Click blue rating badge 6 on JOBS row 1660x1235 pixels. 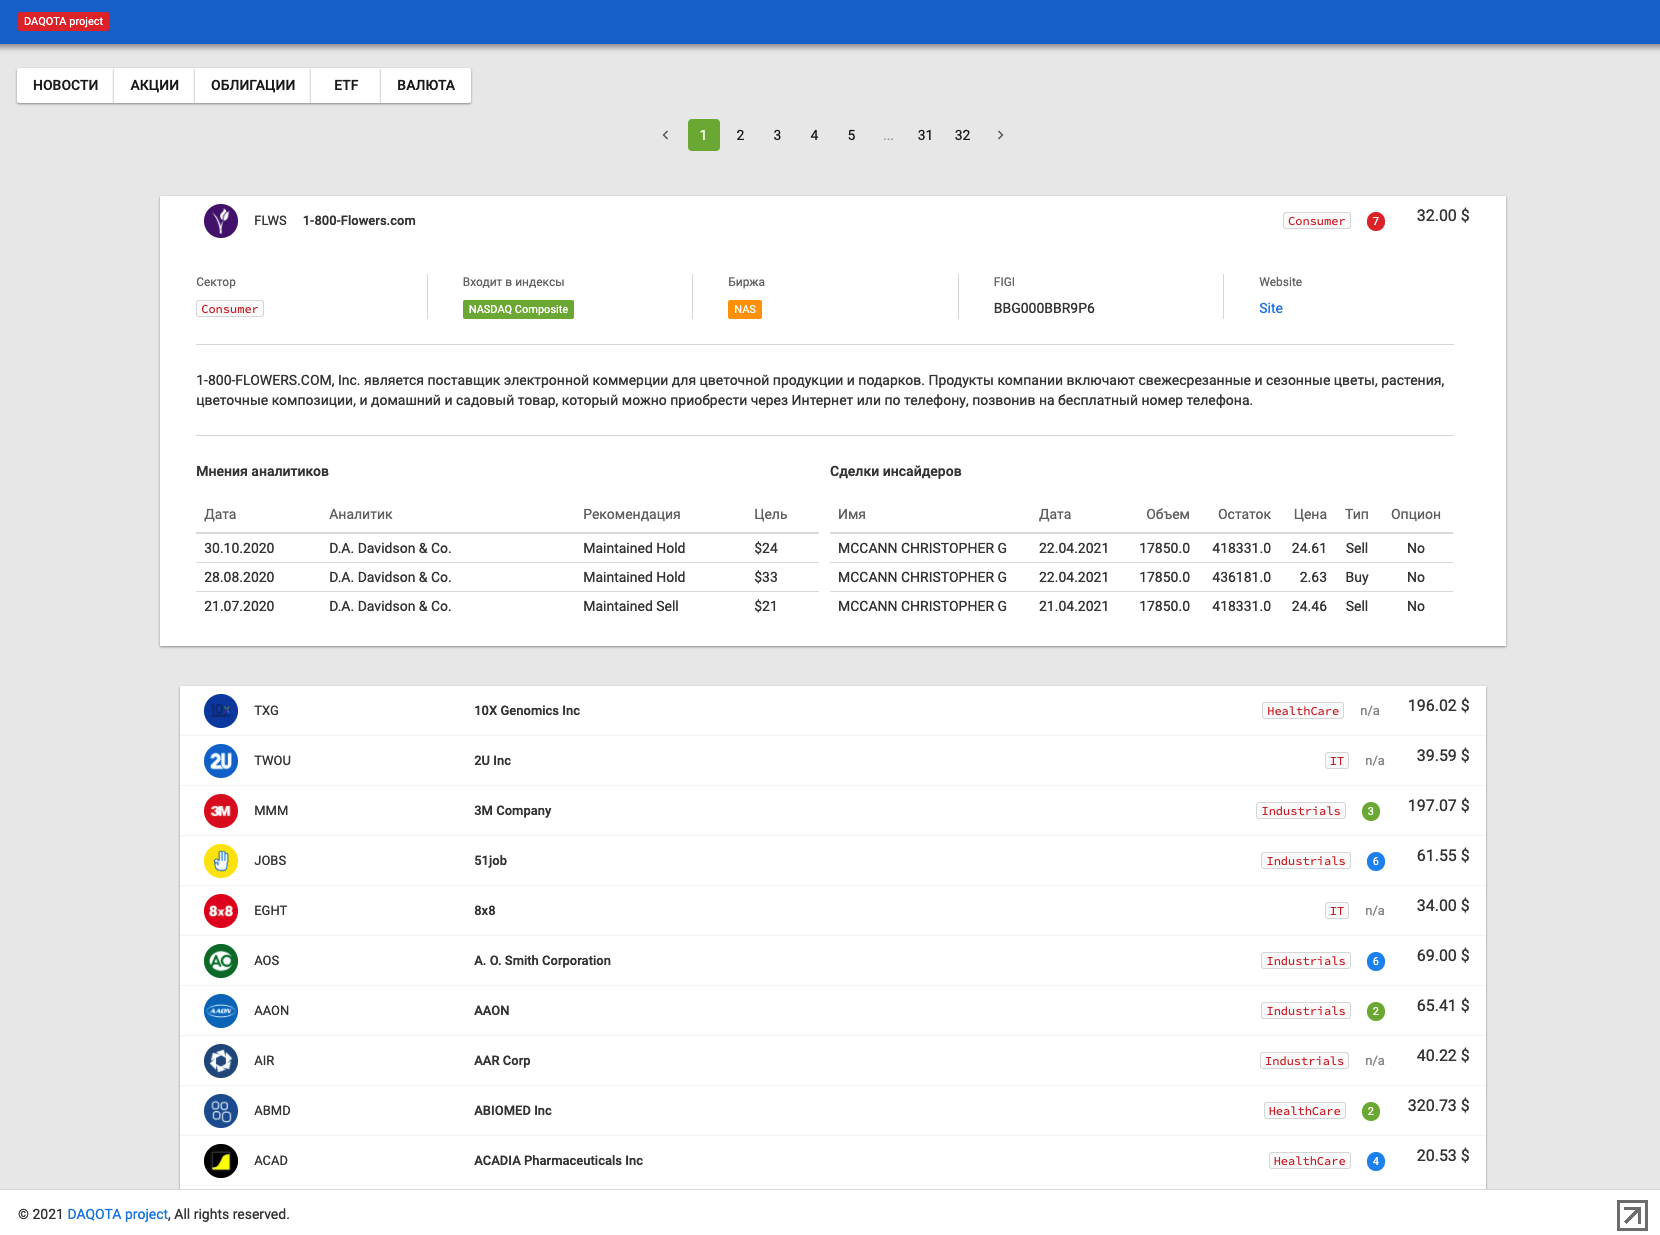point(1376,861)
